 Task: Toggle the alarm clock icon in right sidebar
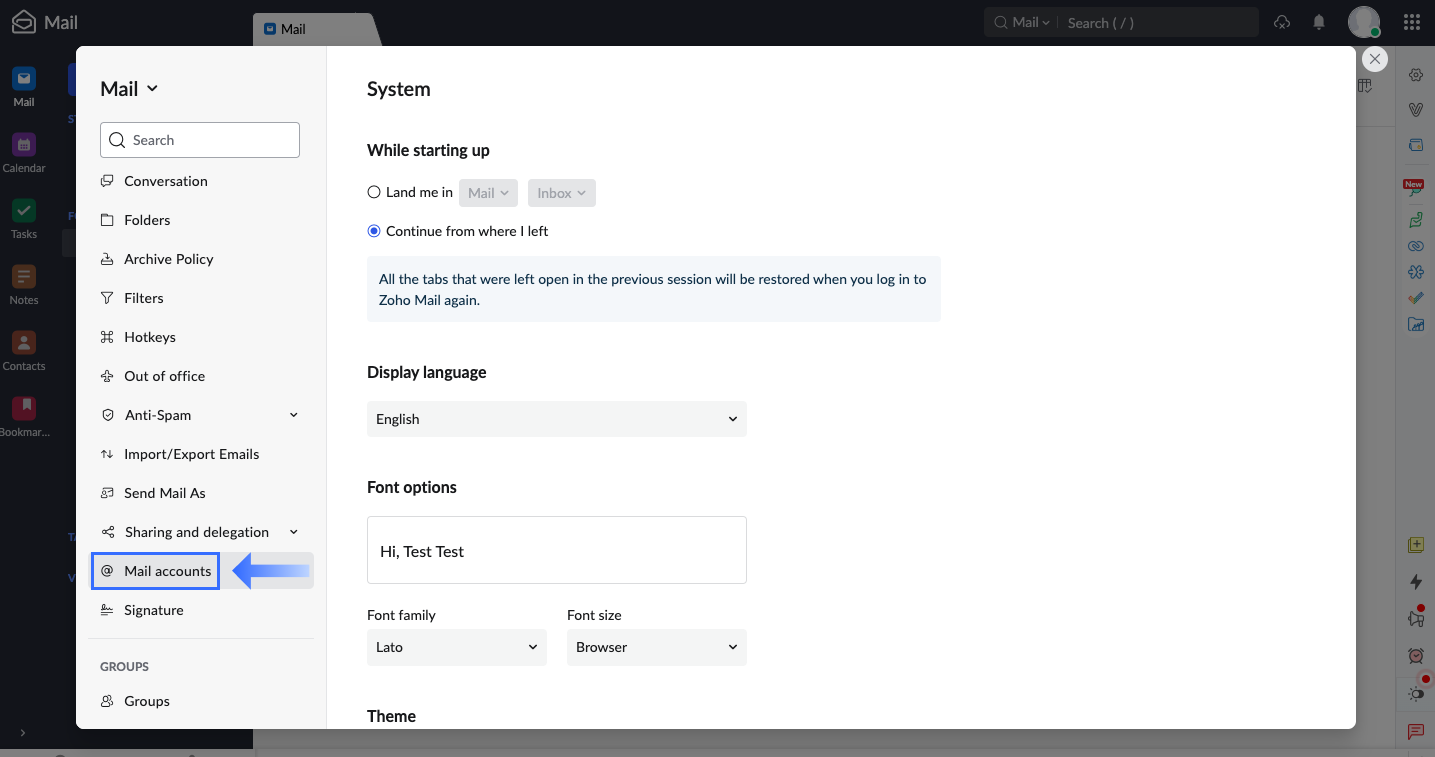pos(1415,655)
